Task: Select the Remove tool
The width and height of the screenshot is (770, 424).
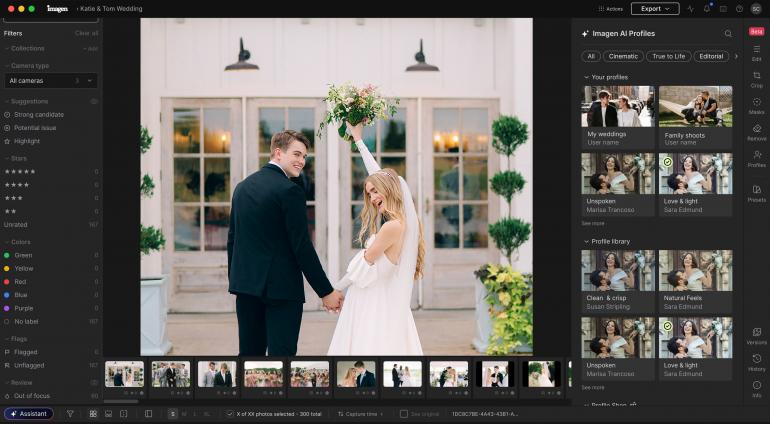Action: [x=756, y=132]
